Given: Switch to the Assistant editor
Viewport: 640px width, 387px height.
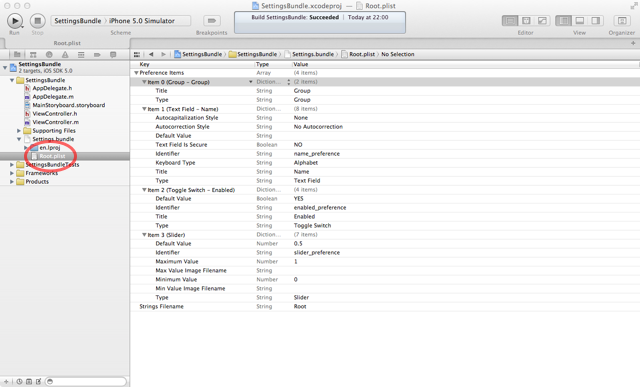Looking at the screenshot, I should [526, 20].
